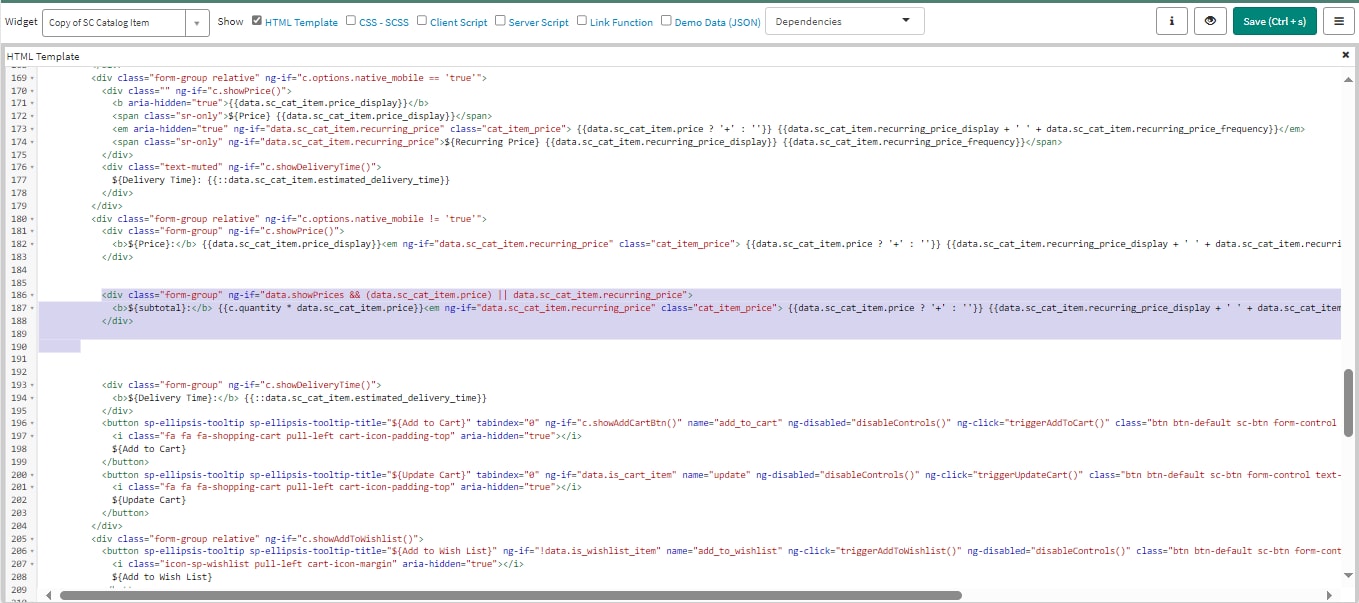This screenshot has height=603, width=1359.
Task: Click ${Add to Cart} text on line 198
Action: 149,449
